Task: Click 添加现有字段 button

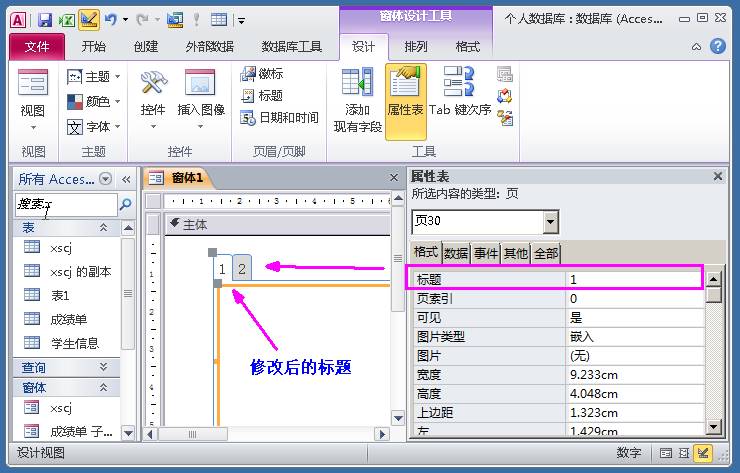Action: pos(357,100)
